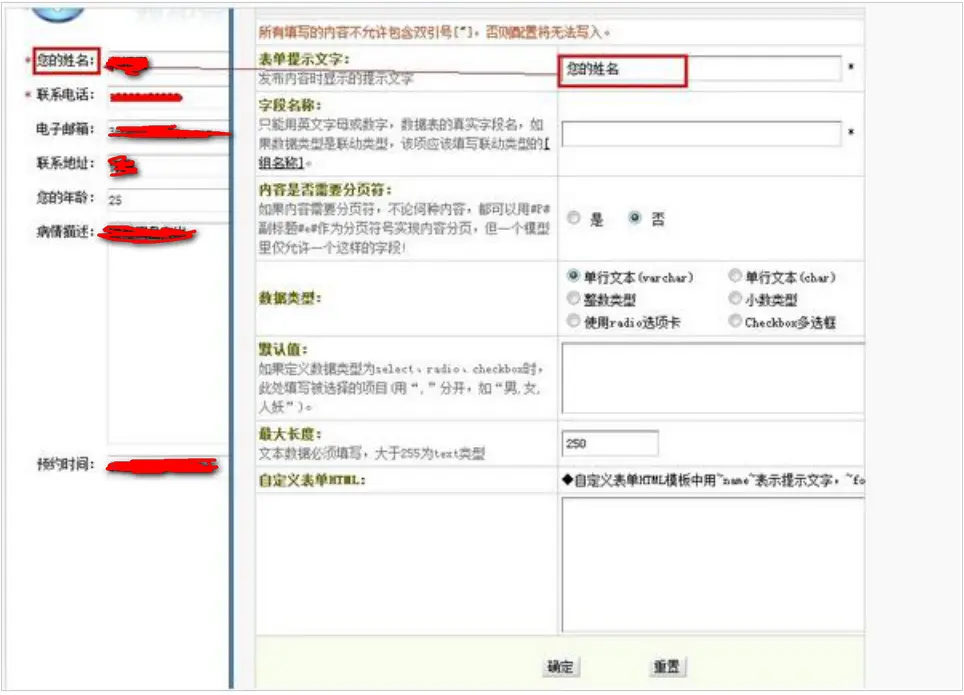Choose 单行文本(char) data type
Image resolution: width=964 pixels, height=695 pixels.
(735, 276)
